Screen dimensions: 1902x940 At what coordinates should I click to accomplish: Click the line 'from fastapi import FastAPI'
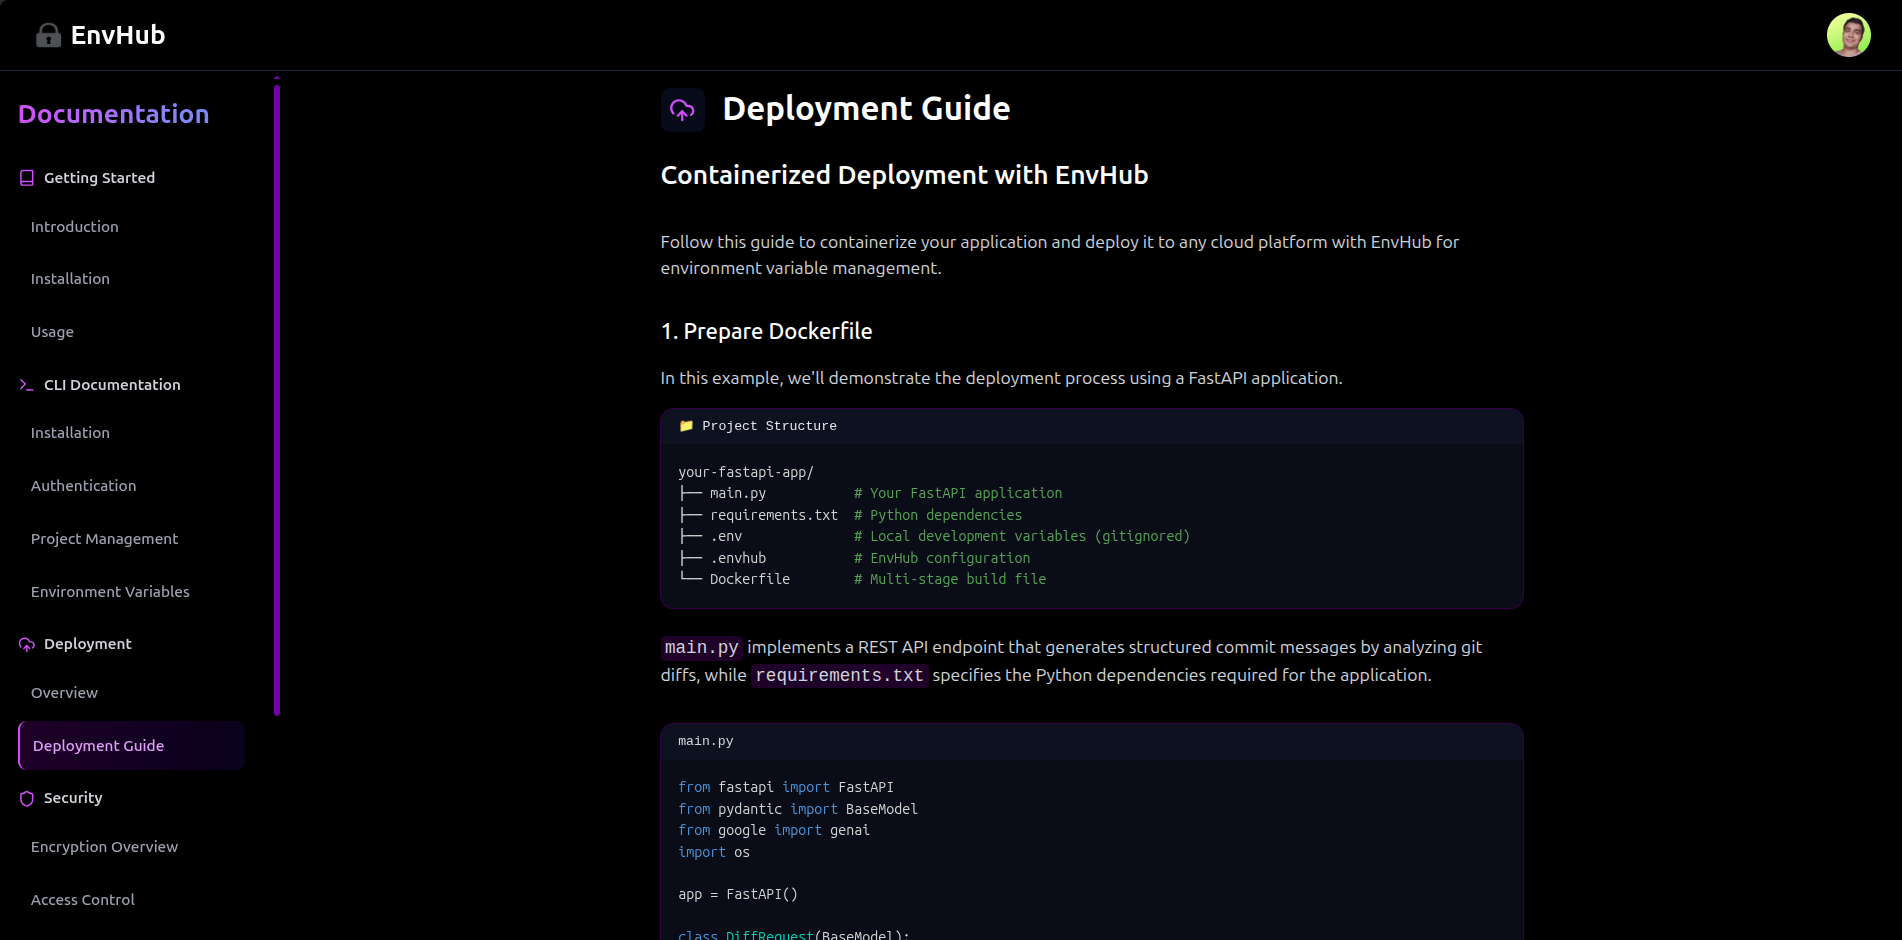[786, 788]
